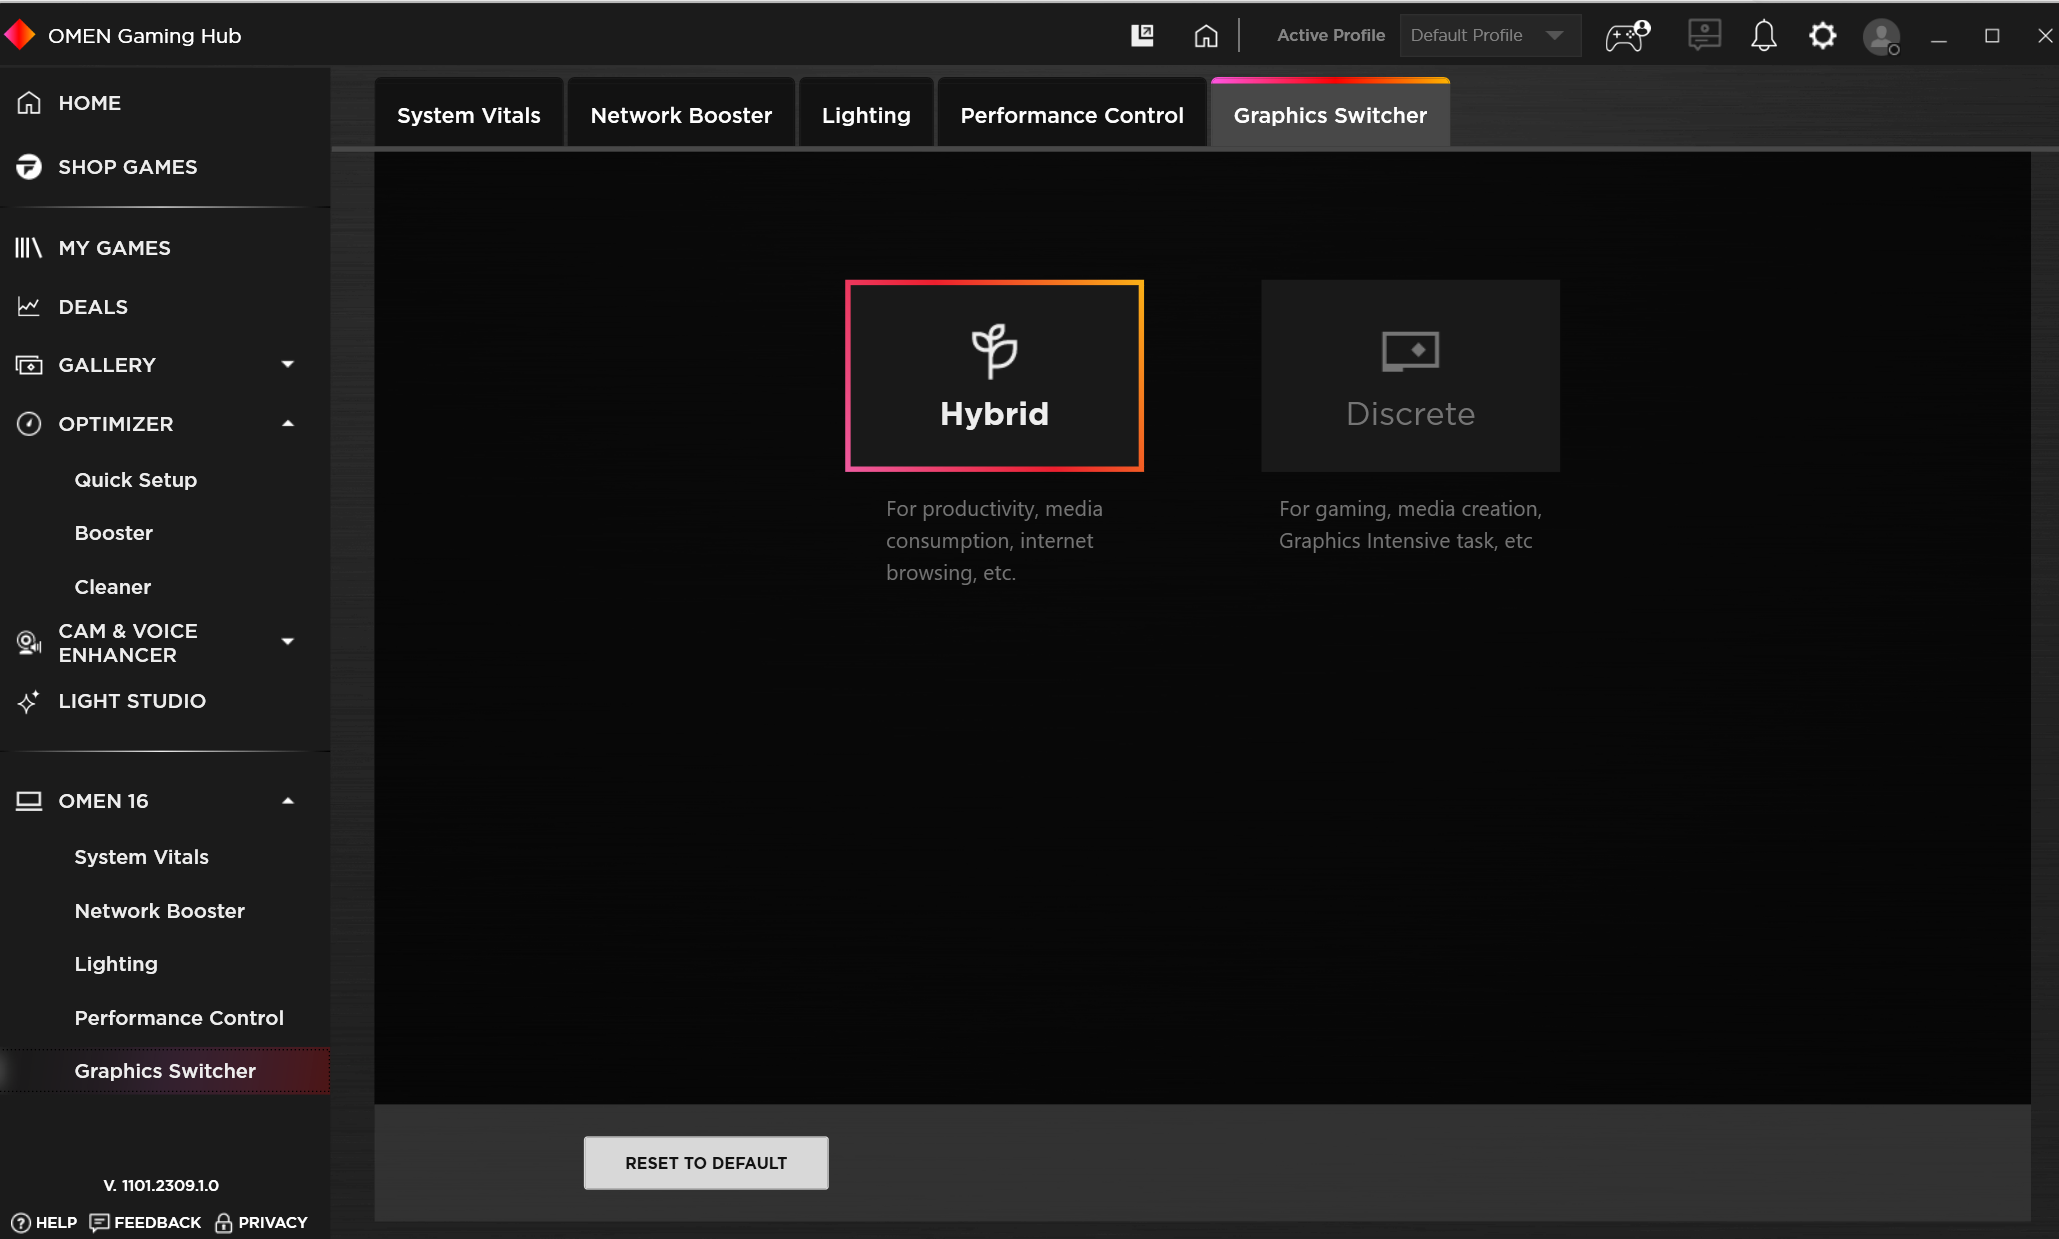Expand the Gallery section arrow
2059x1239 pixels.
click(x=288, y=364)
